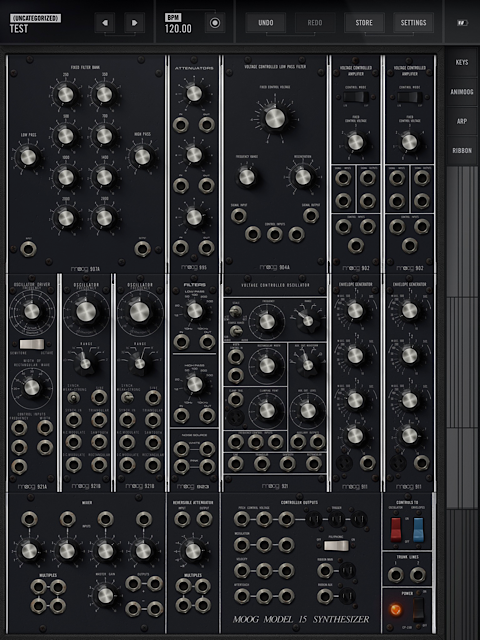Flip the Synch switch on right 921B
480x640 pixels.
pos(127,397)
